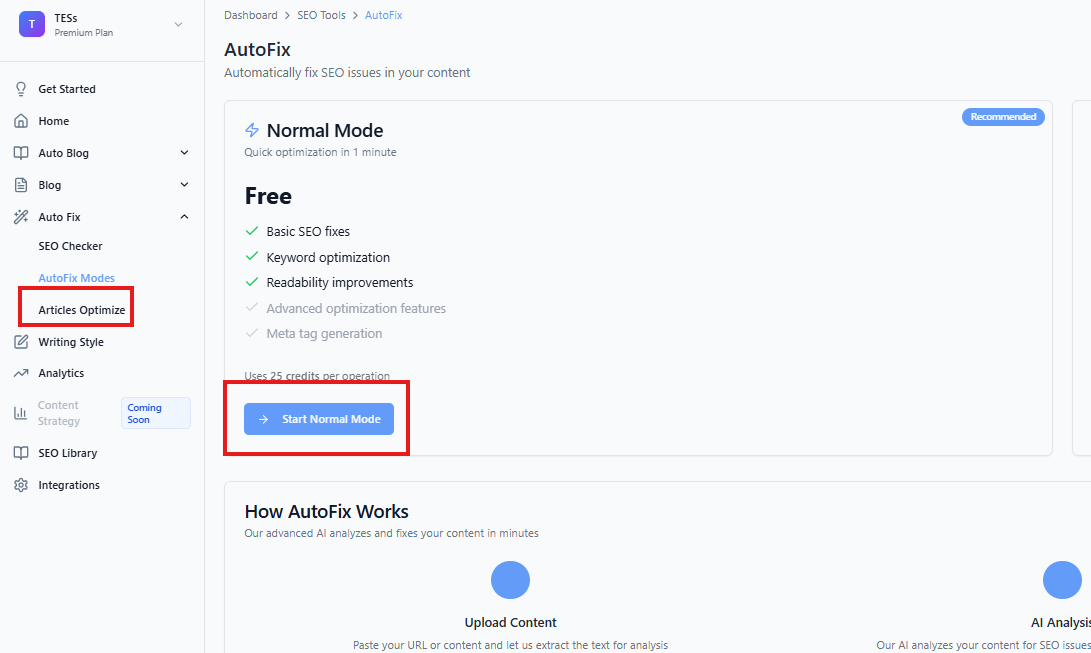Click the Auto Blog book icon
Screen dimensions: 1091x653
tap(21, 153)
